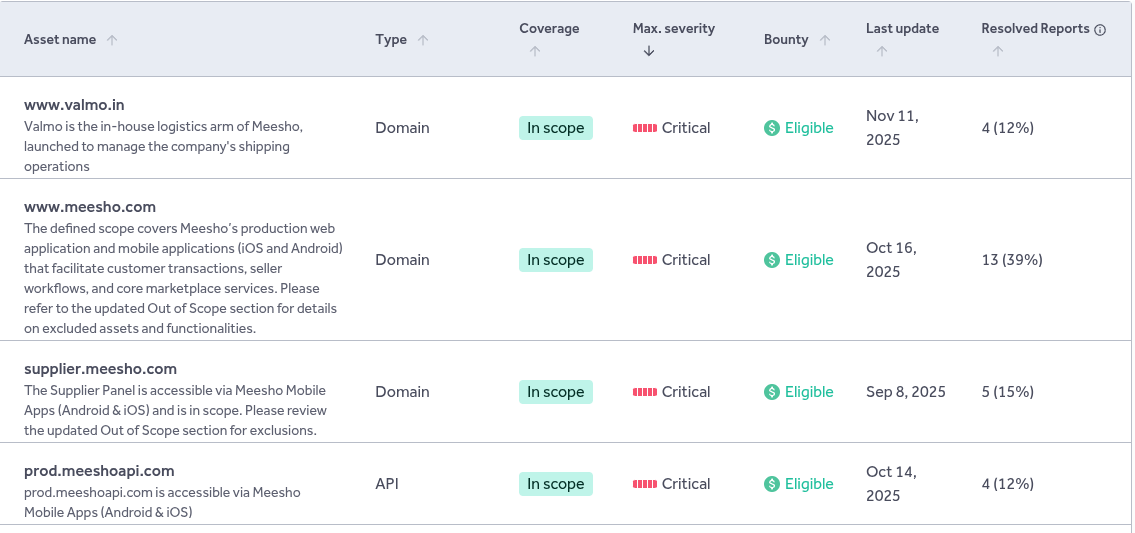Click Critical label for www.valmo.in

686,128
